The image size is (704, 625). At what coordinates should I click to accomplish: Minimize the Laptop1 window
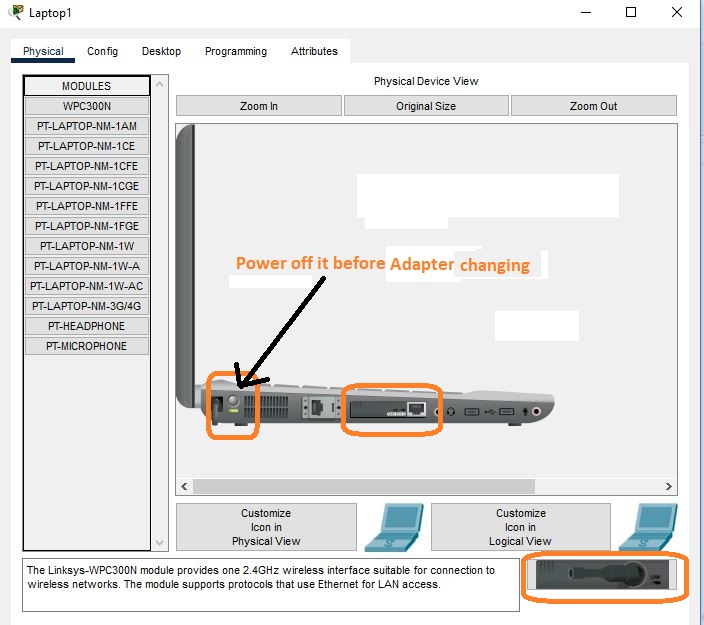[x=586, y=12]
